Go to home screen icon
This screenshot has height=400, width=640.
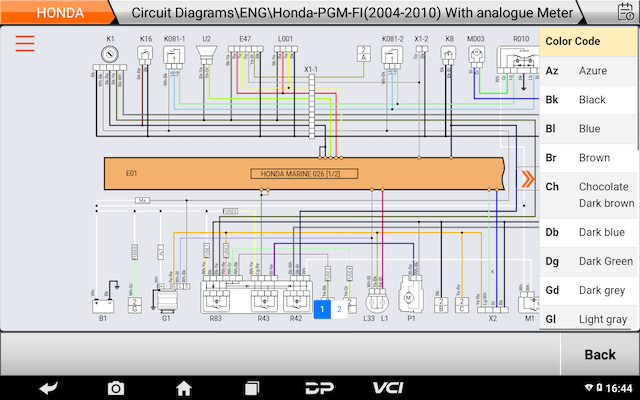click(x=184, y=388)
